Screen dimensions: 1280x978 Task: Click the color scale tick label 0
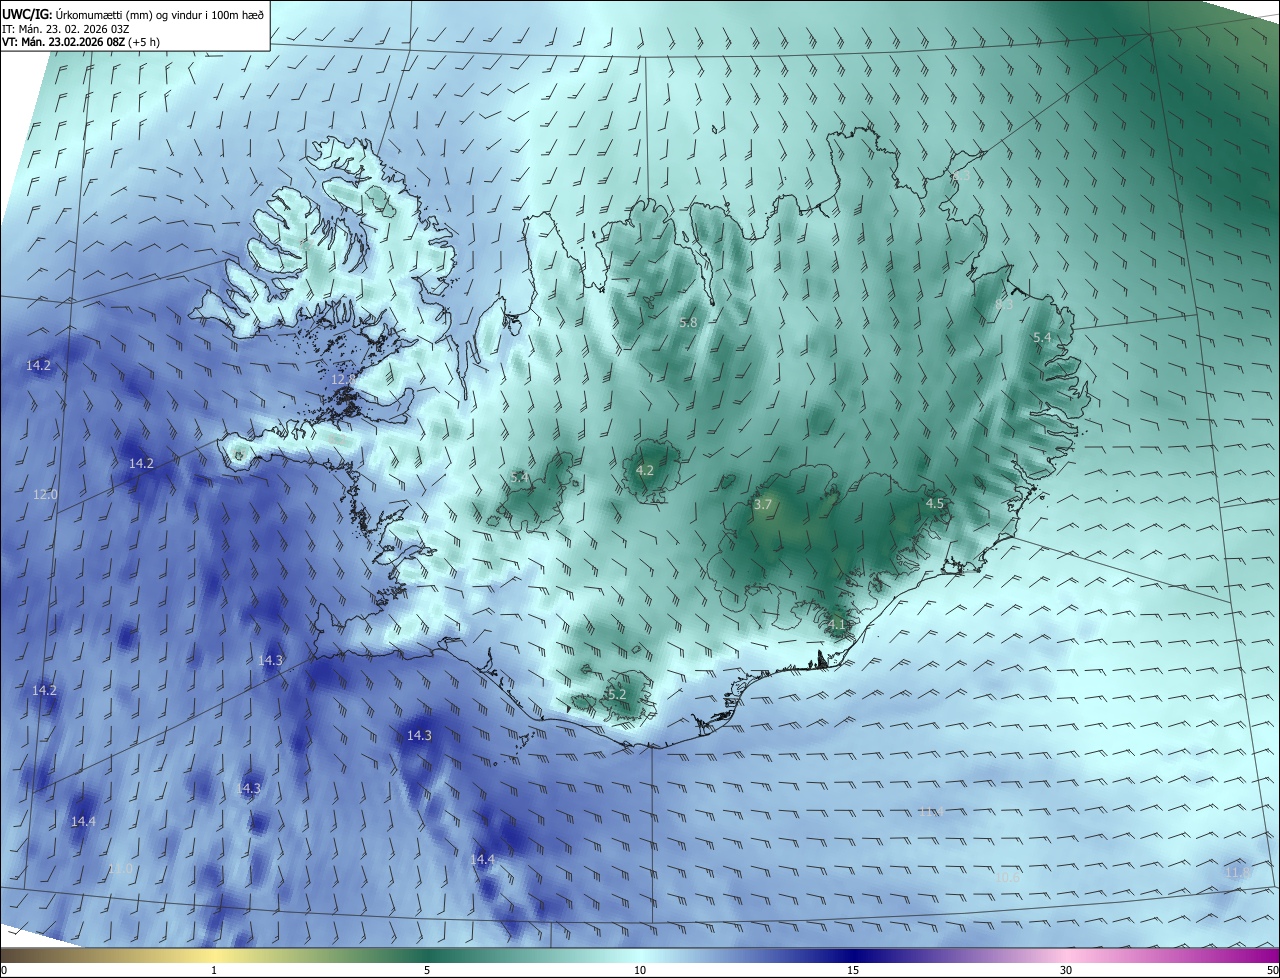[x=4, y=970]
